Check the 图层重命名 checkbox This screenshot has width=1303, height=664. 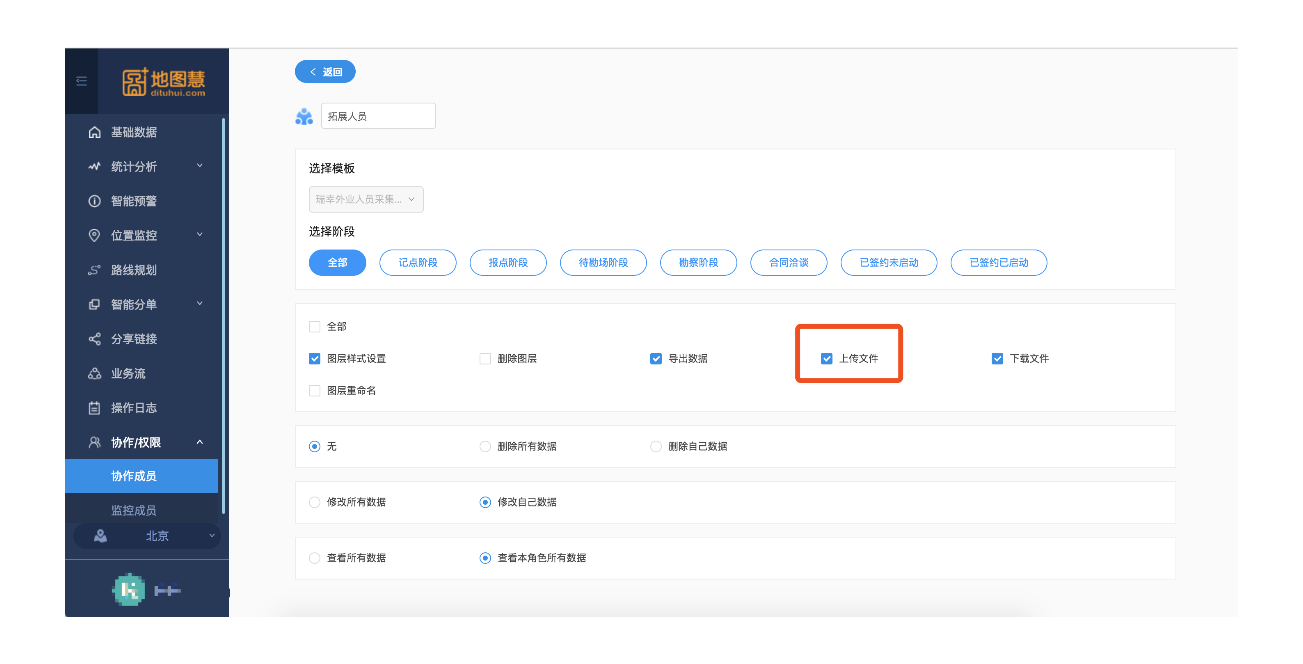click(x=315, y=391)
